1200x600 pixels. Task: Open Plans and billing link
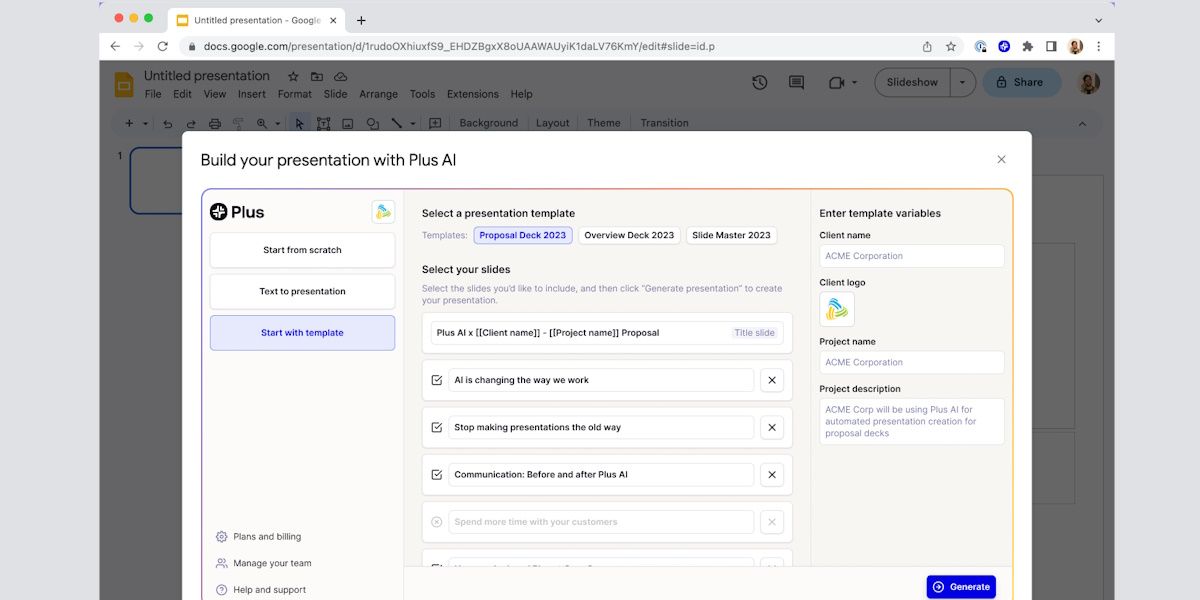[x=266, y=537]
